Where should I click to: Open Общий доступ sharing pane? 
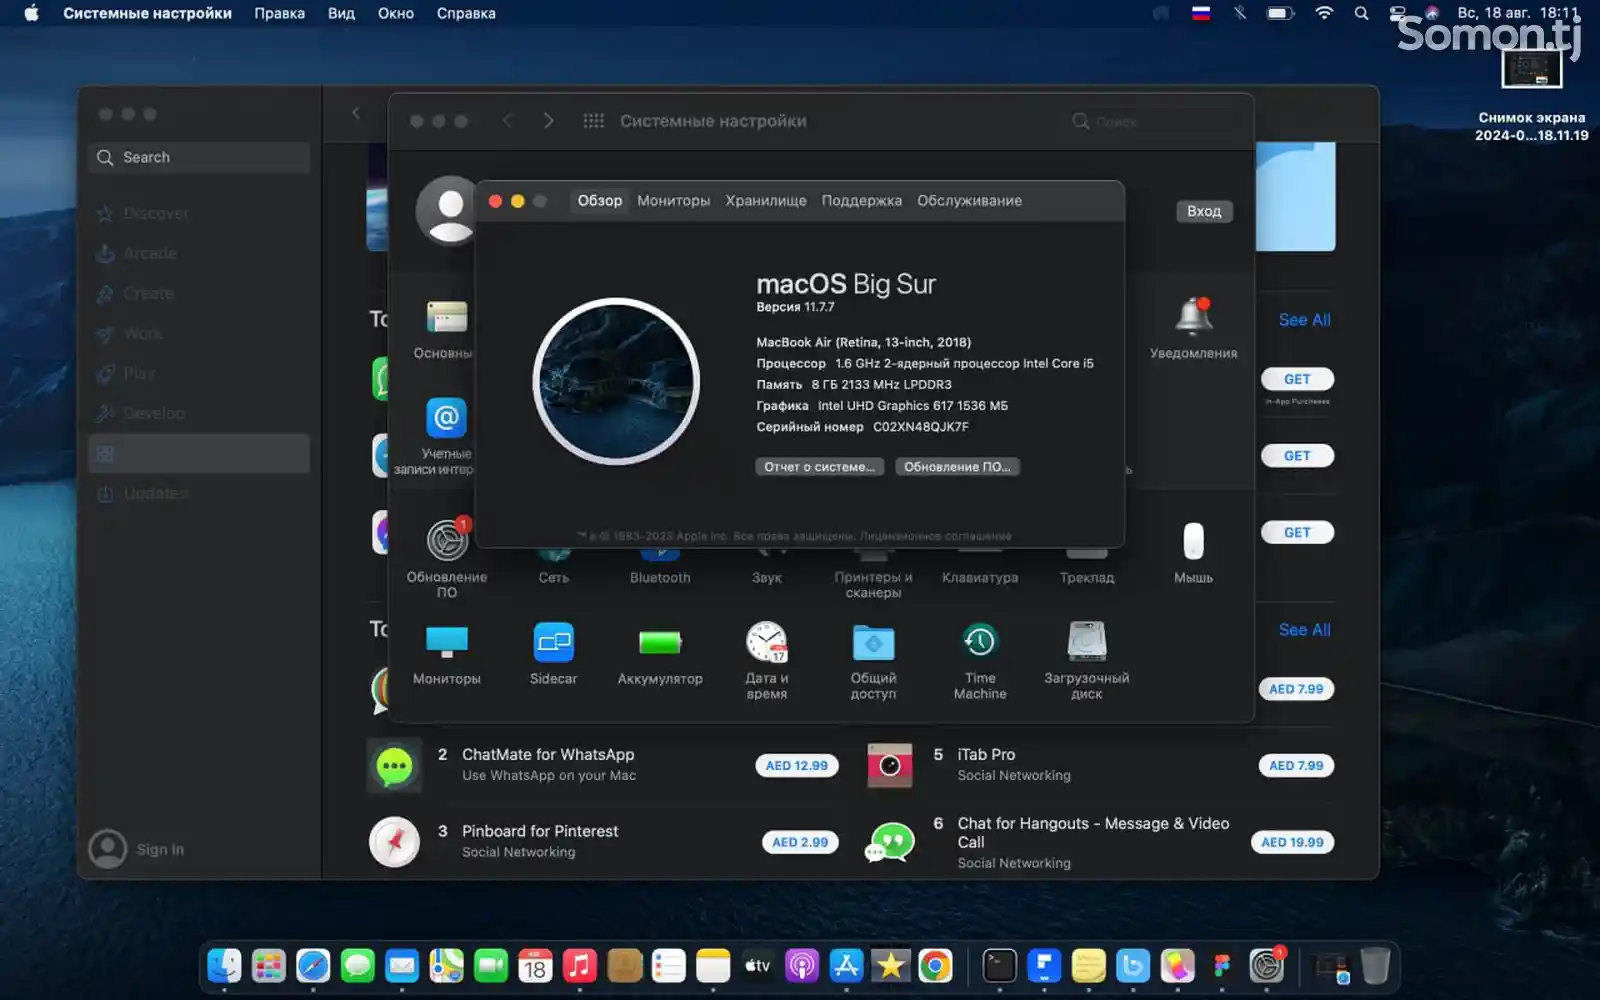tap(873, 660)
